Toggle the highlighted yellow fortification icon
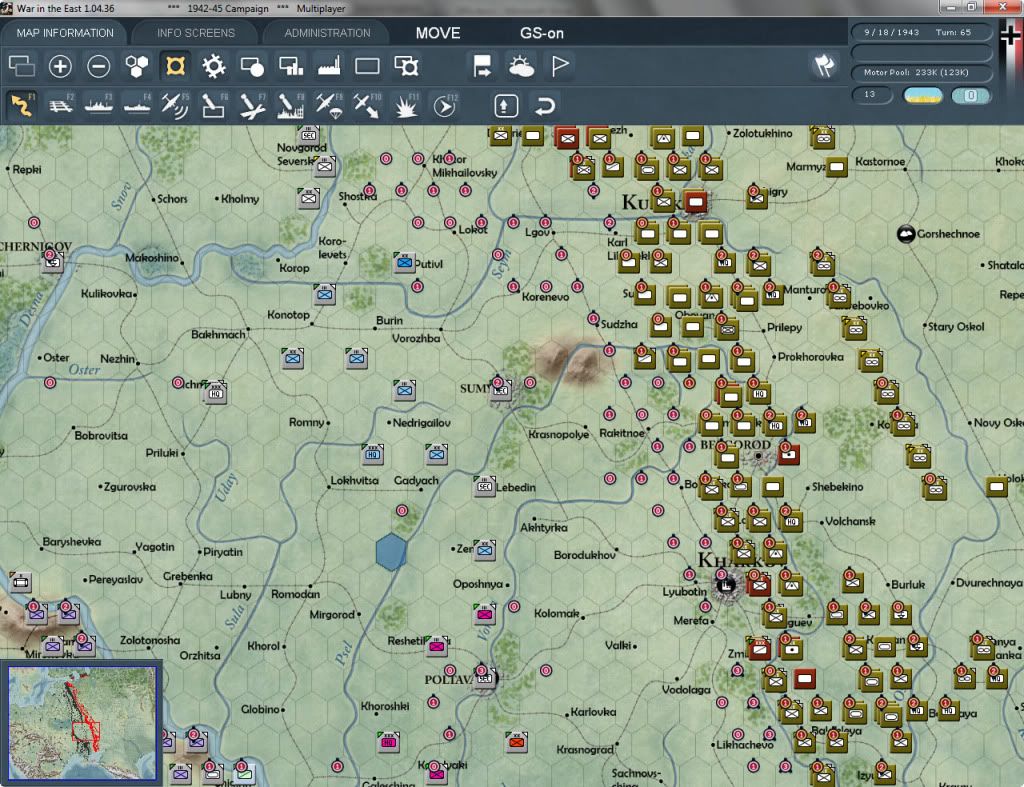 pyautogui.click(x=175, y=66)
